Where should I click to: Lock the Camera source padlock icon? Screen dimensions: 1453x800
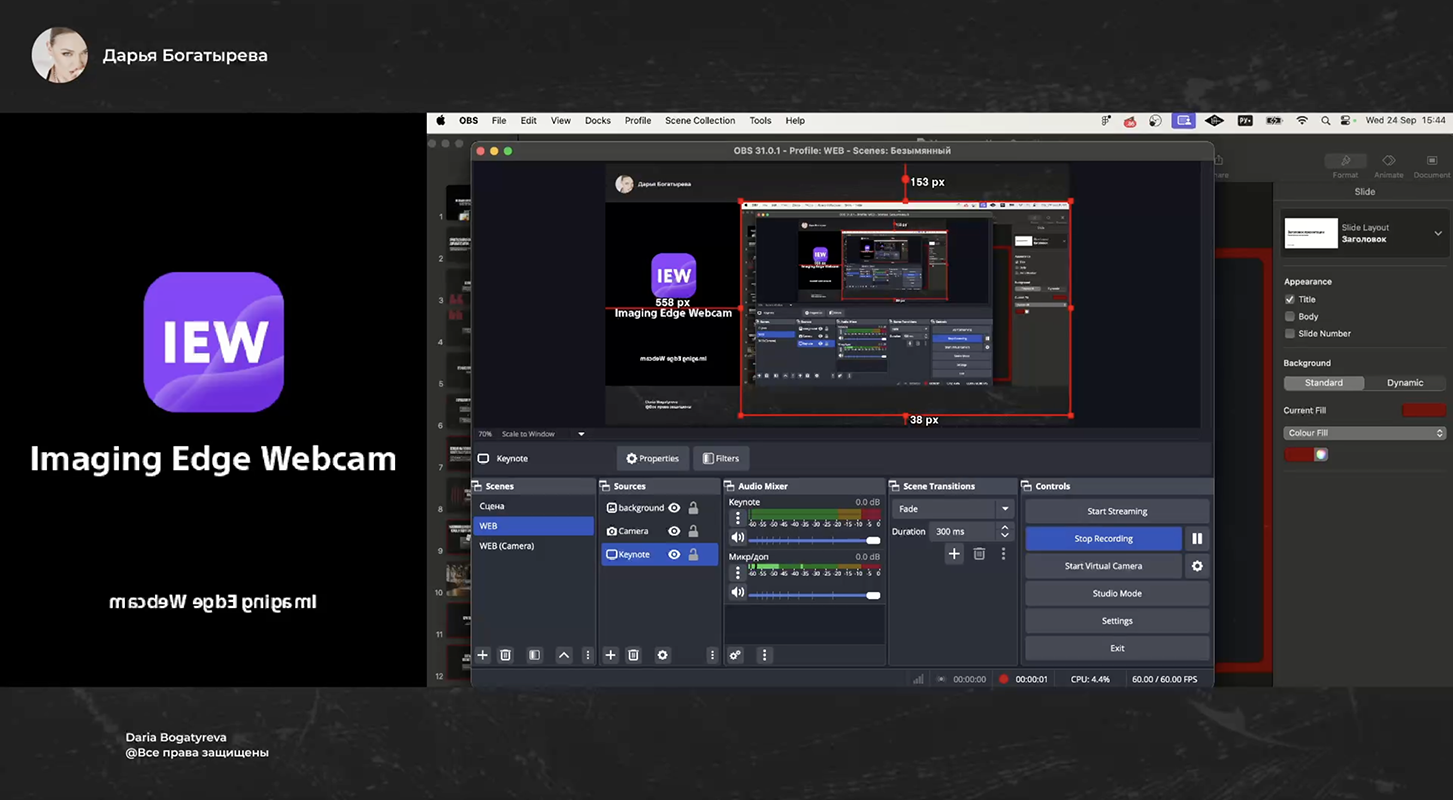click(x=693, y=531)
